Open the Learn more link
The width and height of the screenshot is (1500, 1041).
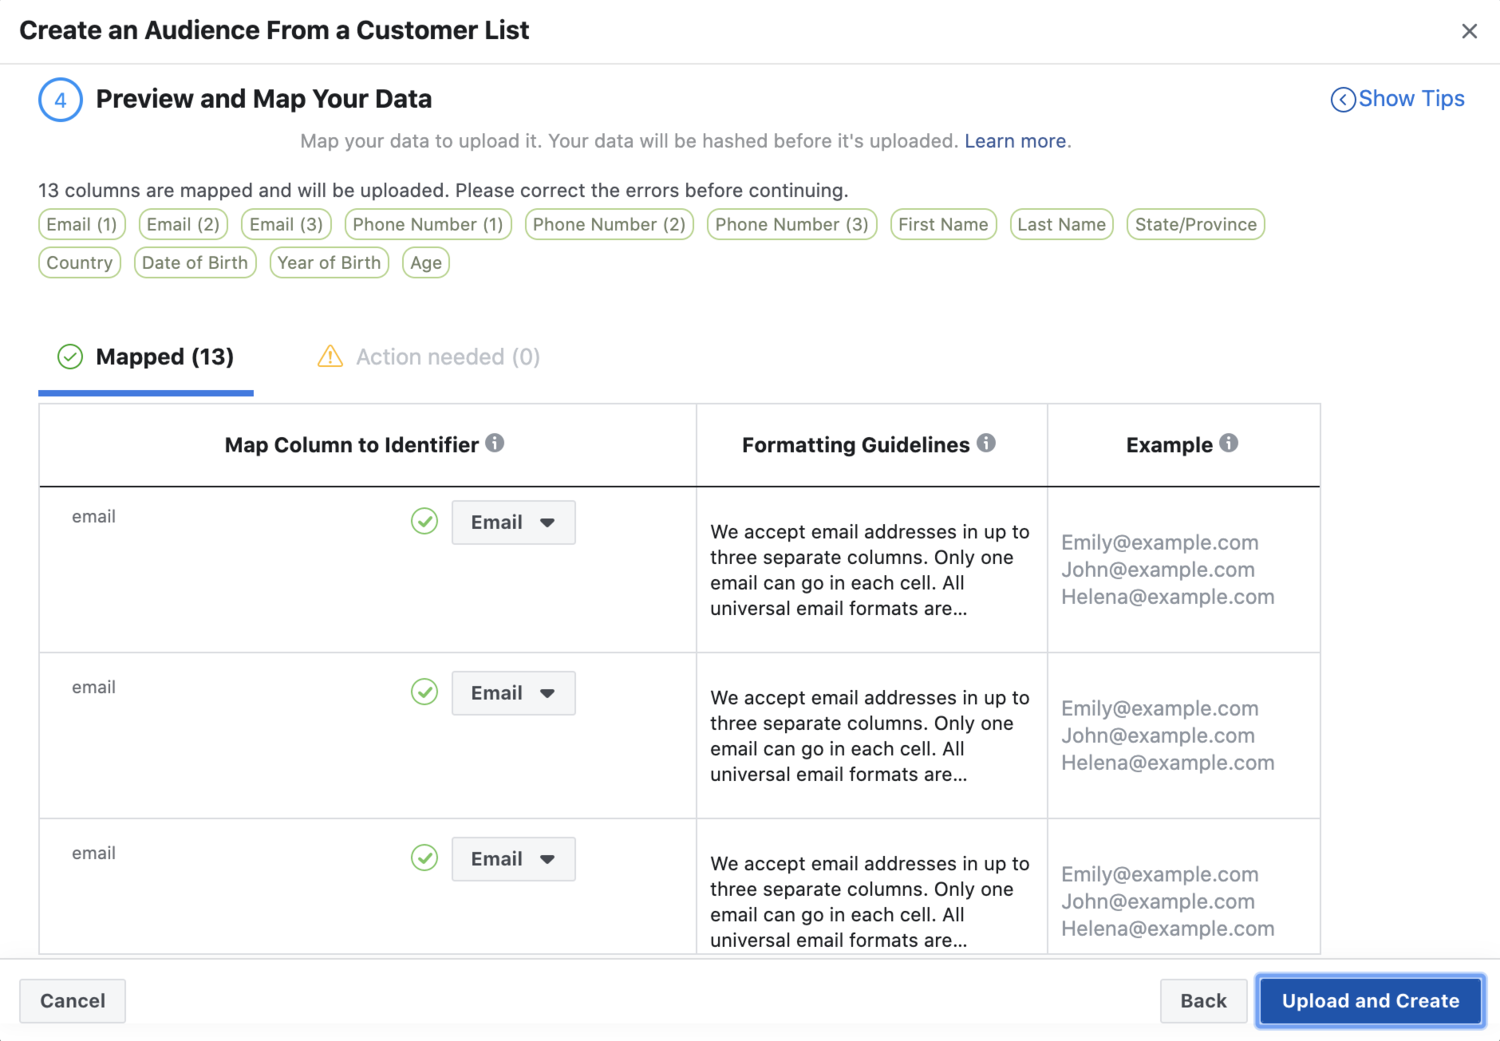1015,141
